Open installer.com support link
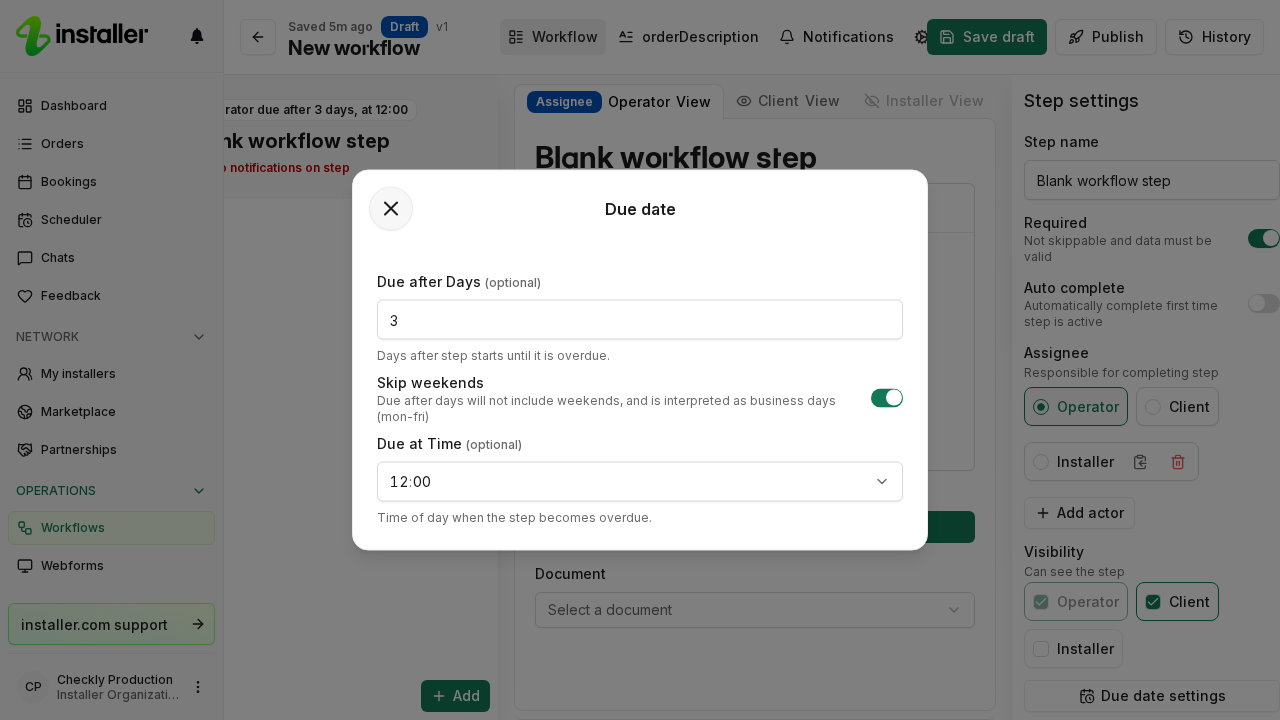Screen dimensions: 1280x720 tap(111, 624)
